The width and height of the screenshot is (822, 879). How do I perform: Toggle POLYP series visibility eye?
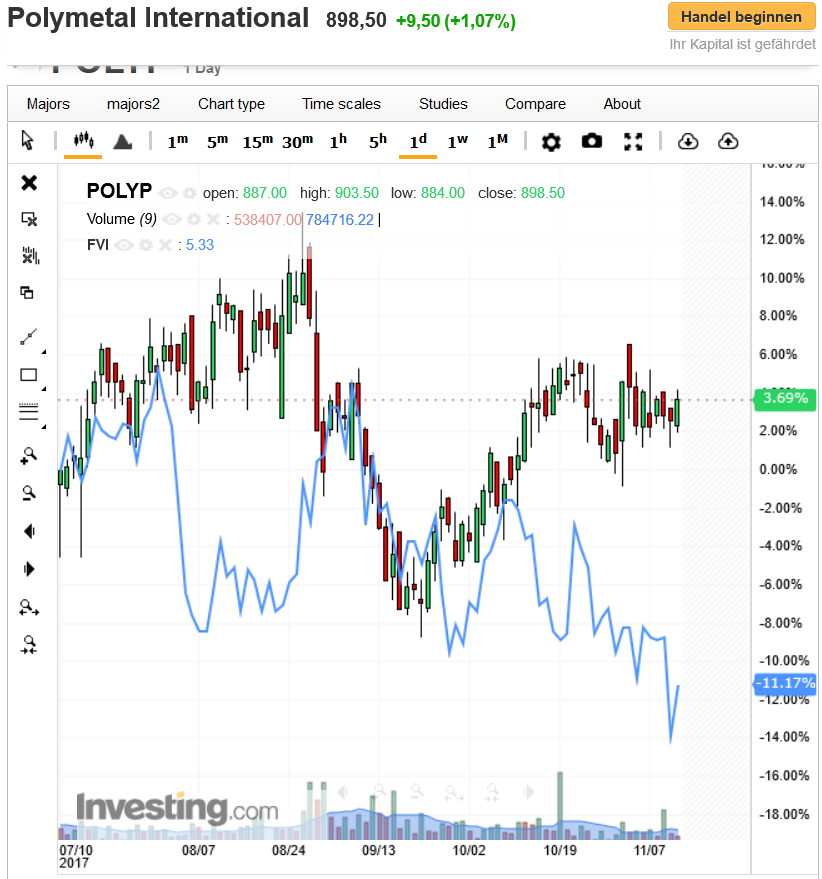click(x=167, y=193)
